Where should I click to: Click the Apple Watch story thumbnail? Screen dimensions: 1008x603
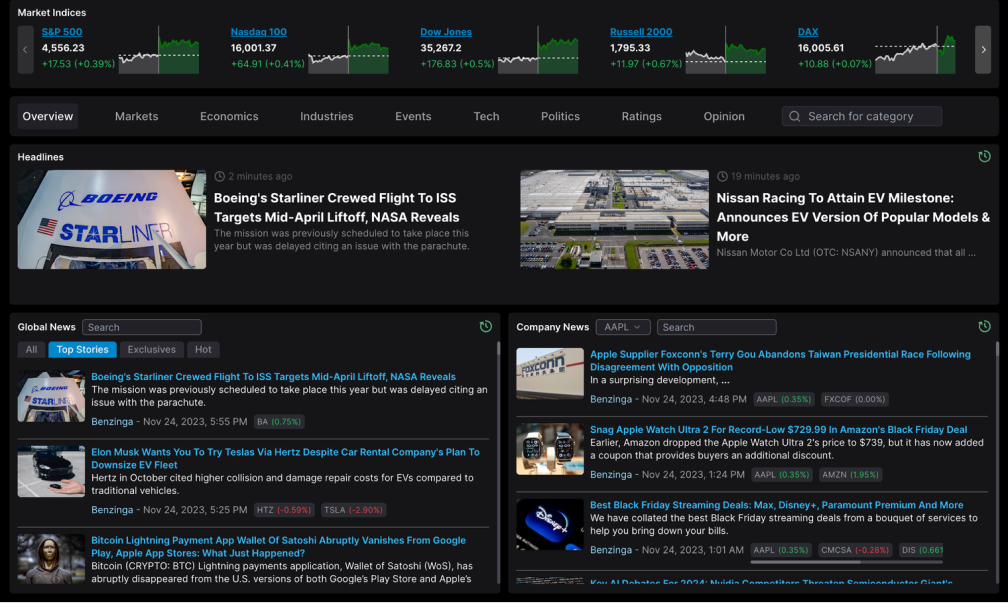tap(550, 449)
